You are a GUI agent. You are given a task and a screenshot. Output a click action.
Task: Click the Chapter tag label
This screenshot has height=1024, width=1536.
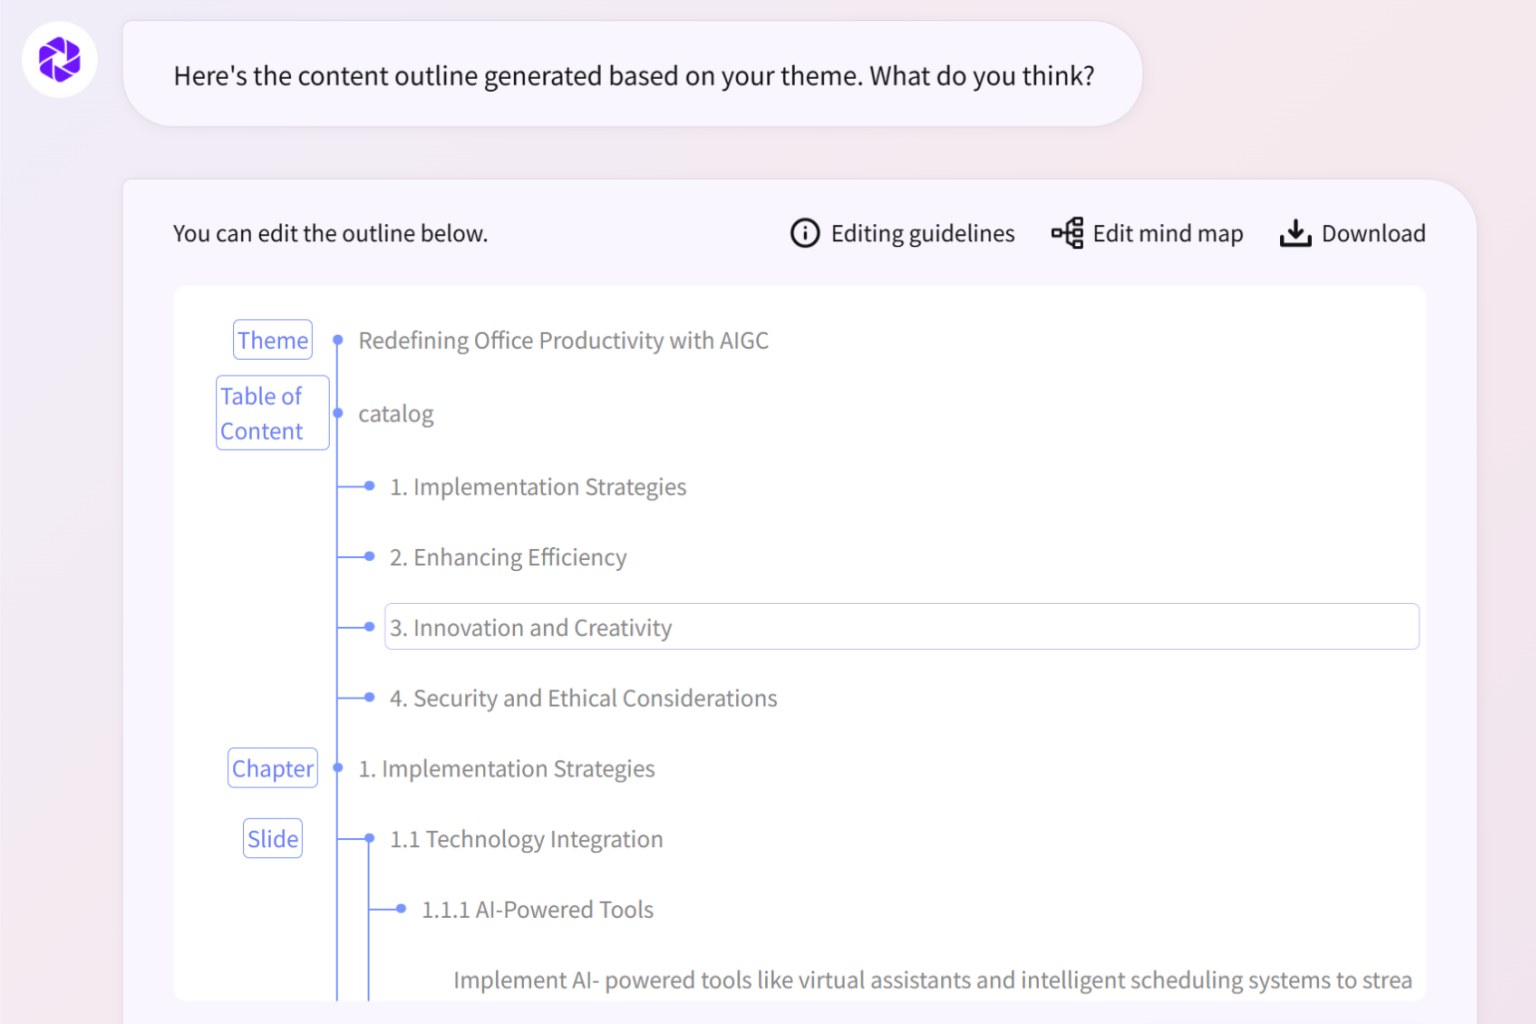tap(272, 768)
